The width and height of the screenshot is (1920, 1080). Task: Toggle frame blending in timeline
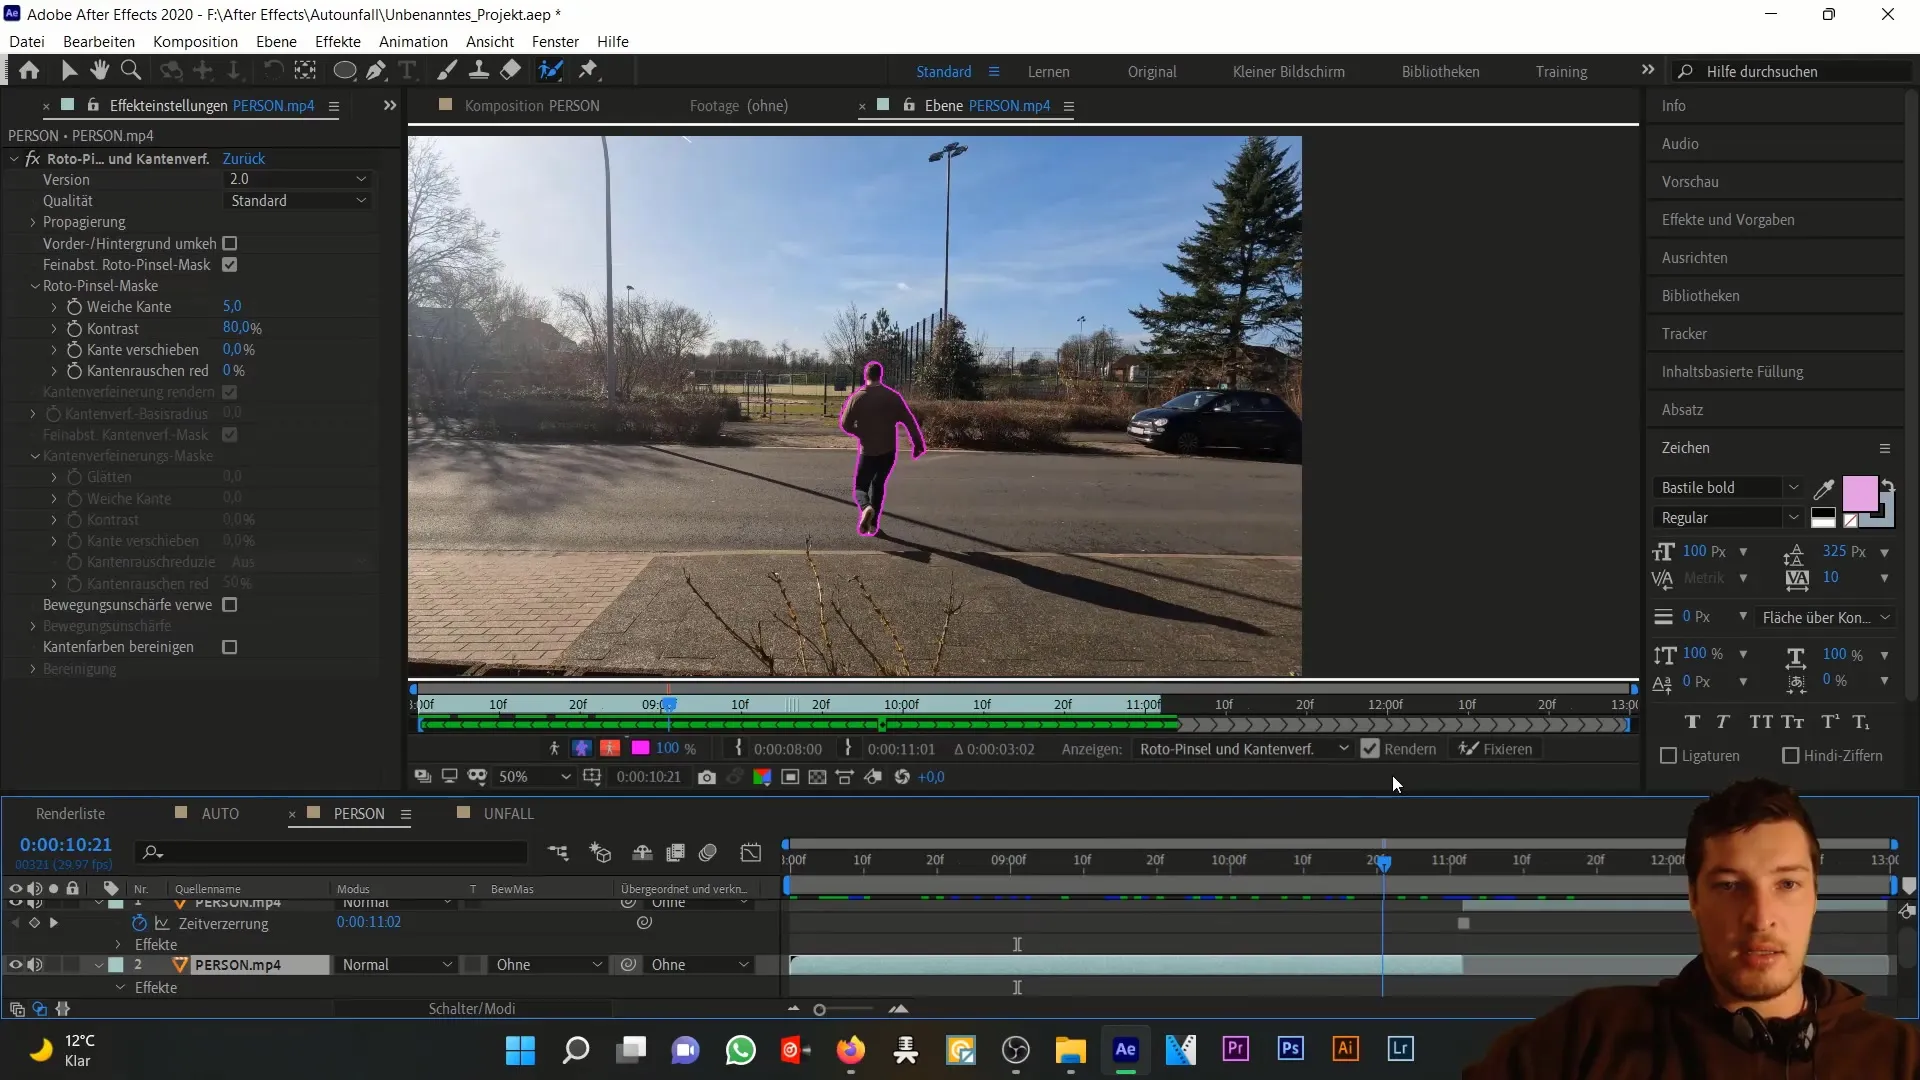coord(675,853)
